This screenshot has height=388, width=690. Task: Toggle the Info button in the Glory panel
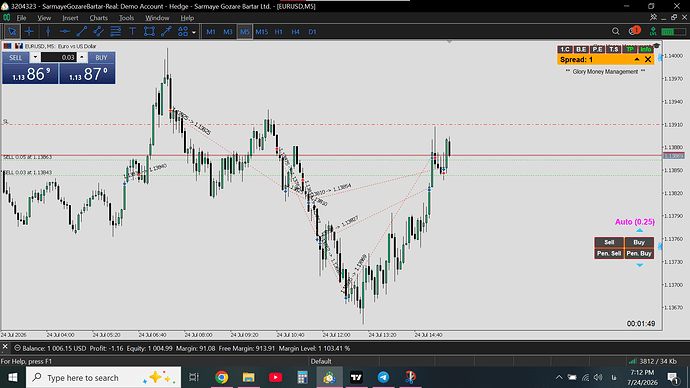pyautogui.click(x=646, y=49)
